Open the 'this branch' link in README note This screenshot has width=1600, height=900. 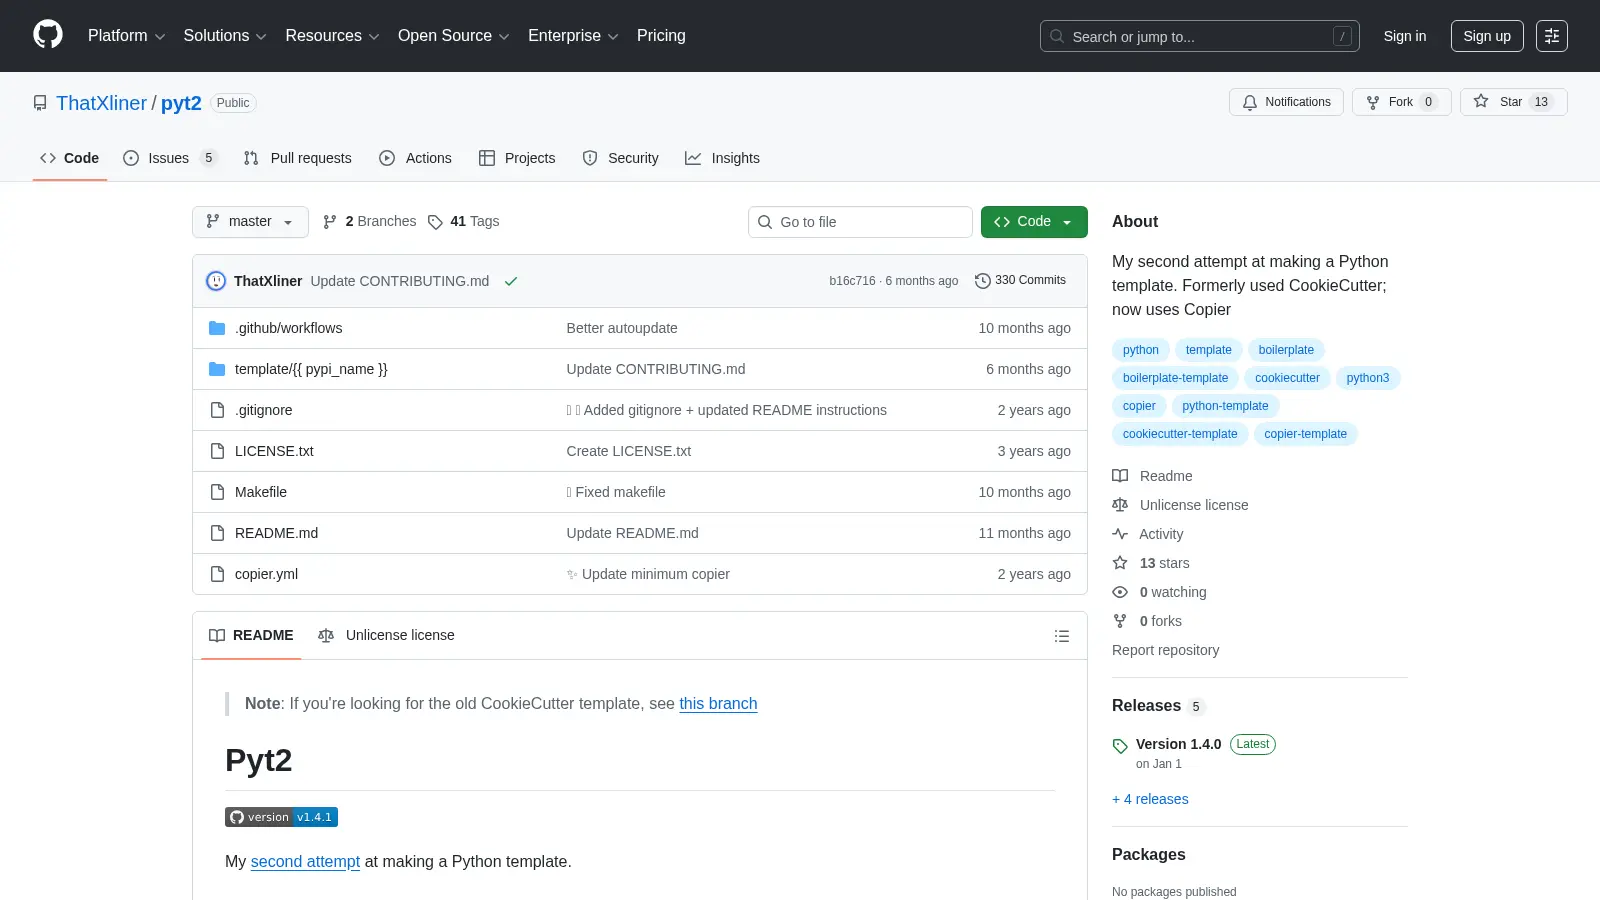718,704
